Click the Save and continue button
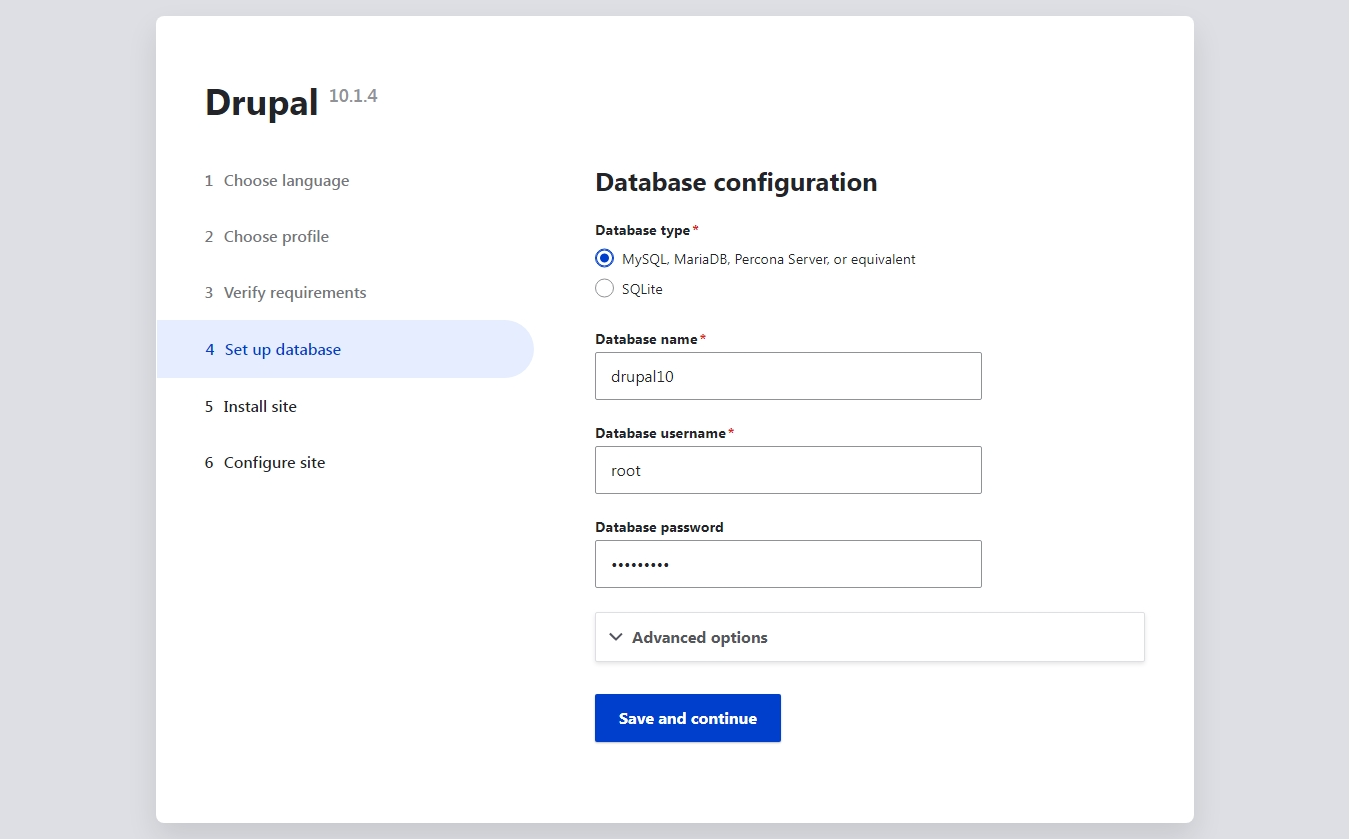Image resolution: width=1349 pixels, height=839 pixels. 687,718
